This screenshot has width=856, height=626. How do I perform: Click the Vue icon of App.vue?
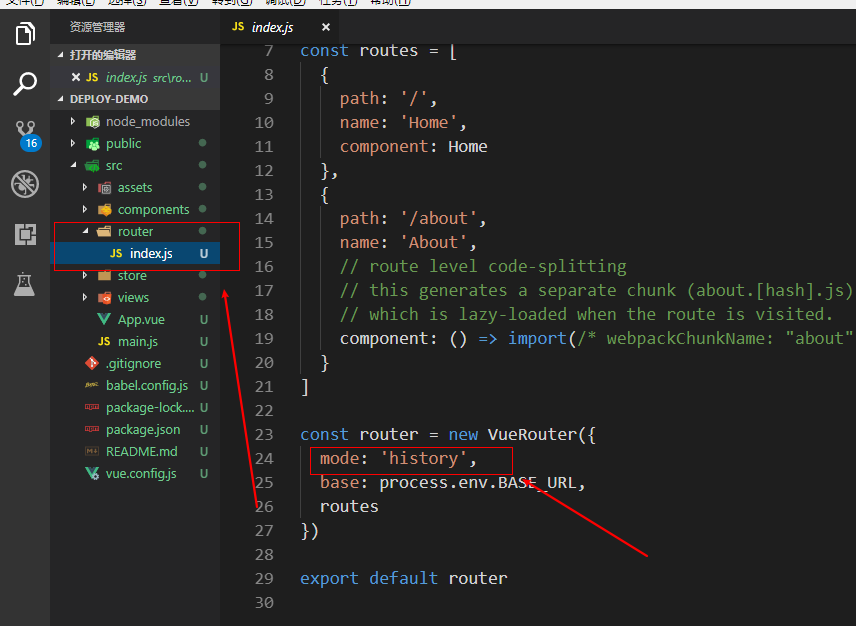[x=104, y=319]
